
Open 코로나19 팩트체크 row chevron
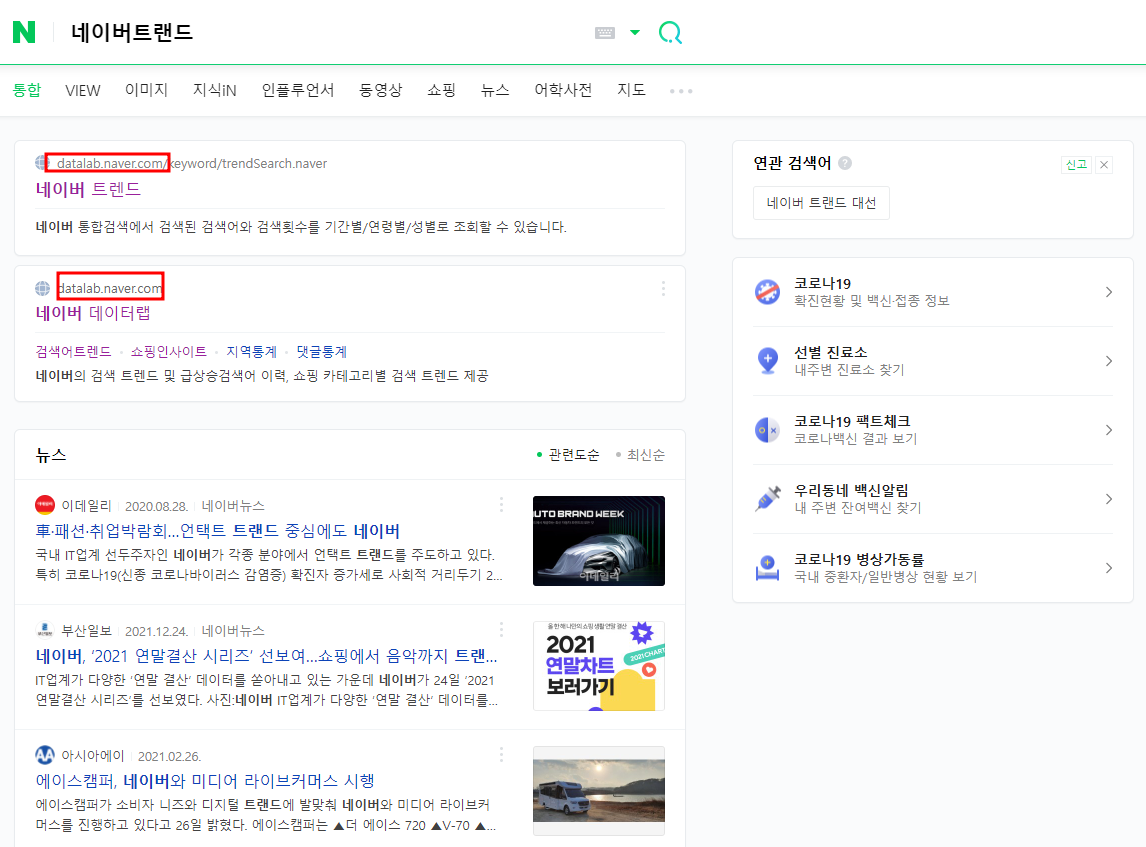(1109, 430)
